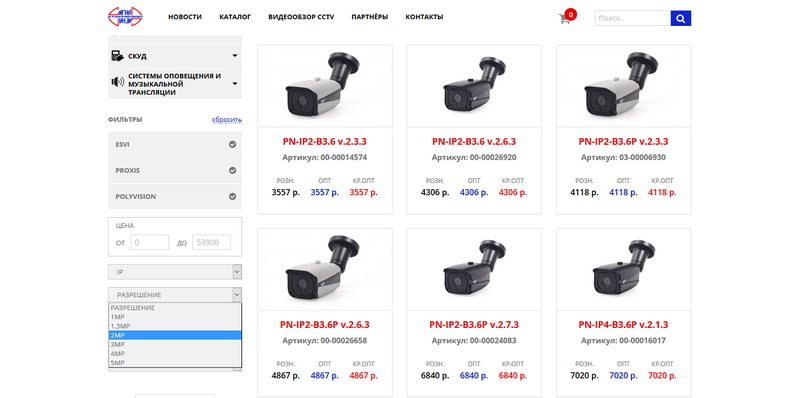
Task: Click Артикул: 00-00016017 text
Action: click(x=623, y=341)
